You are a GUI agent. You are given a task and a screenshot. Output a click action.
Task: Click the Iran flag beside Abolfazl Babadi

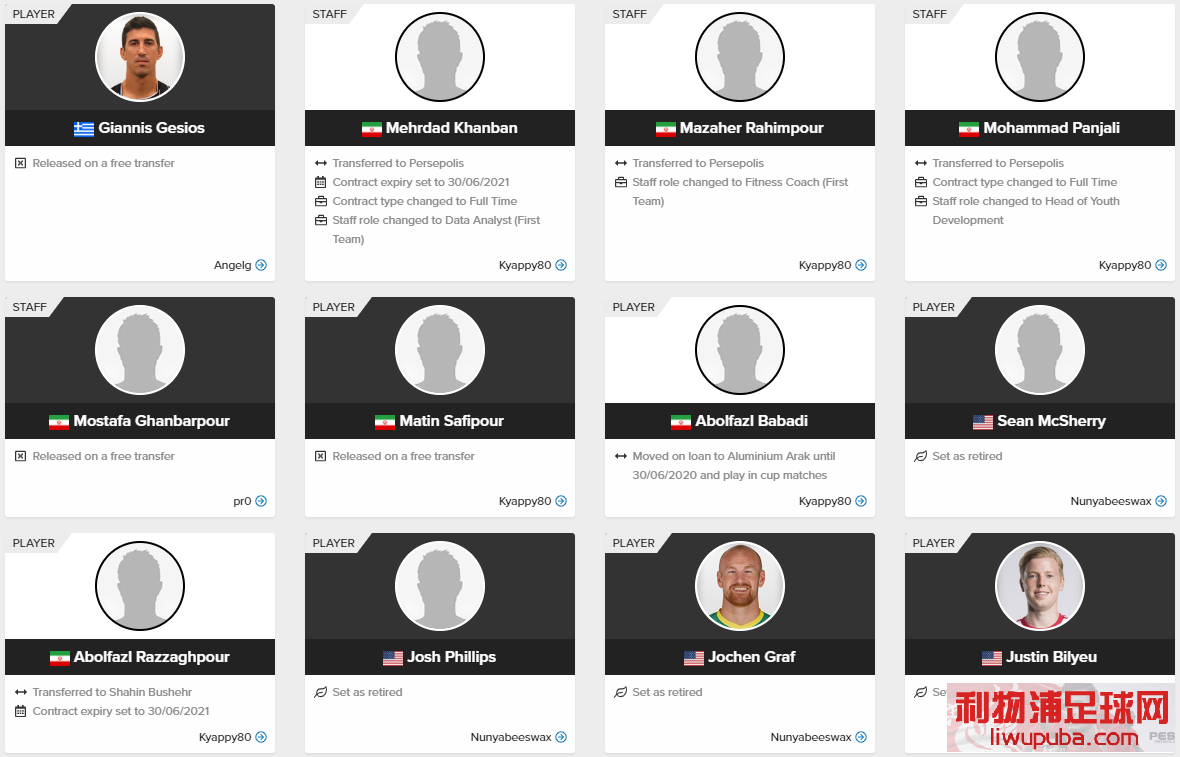pos(680,422)
